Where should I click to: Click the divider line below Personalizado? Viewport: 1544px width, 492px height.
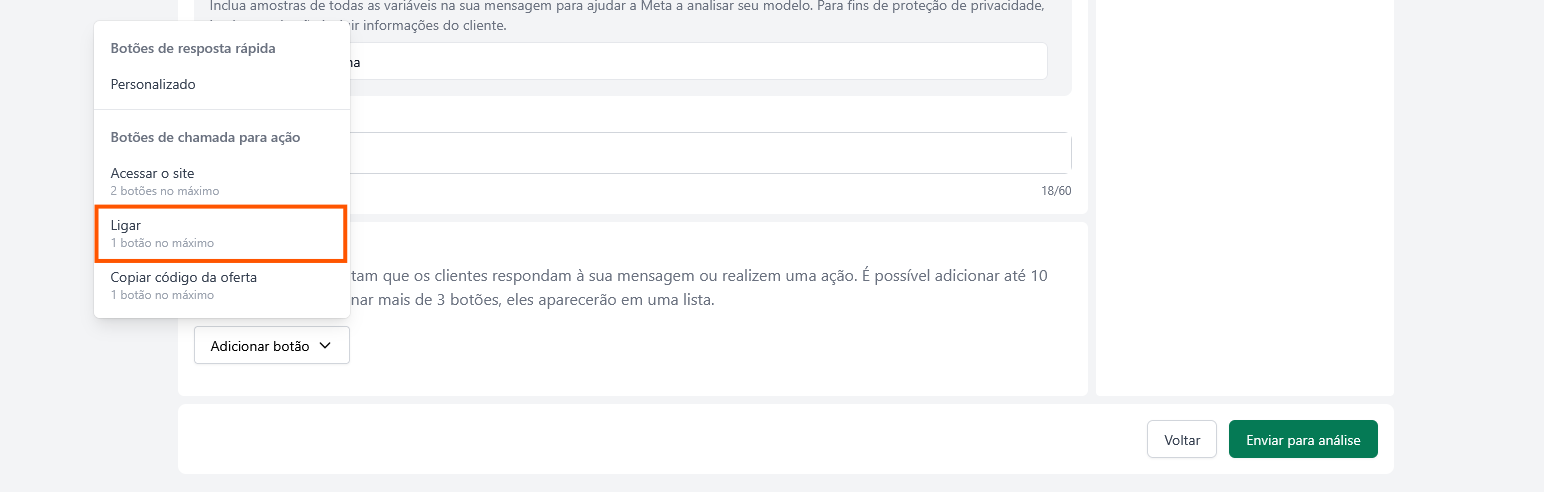point(221,109)
